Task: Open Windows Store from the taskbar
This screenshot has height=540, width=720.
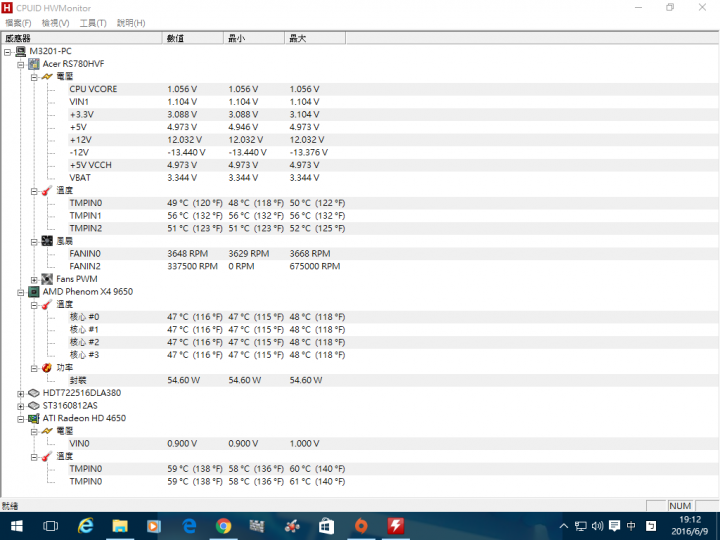Action: point(326,526)
